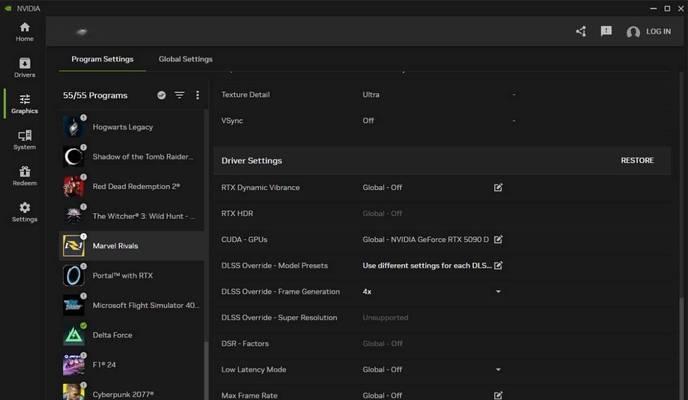Click the 55/55 Programs heading
The height and width of the screenshot is (400, 688).
point(95,95)
